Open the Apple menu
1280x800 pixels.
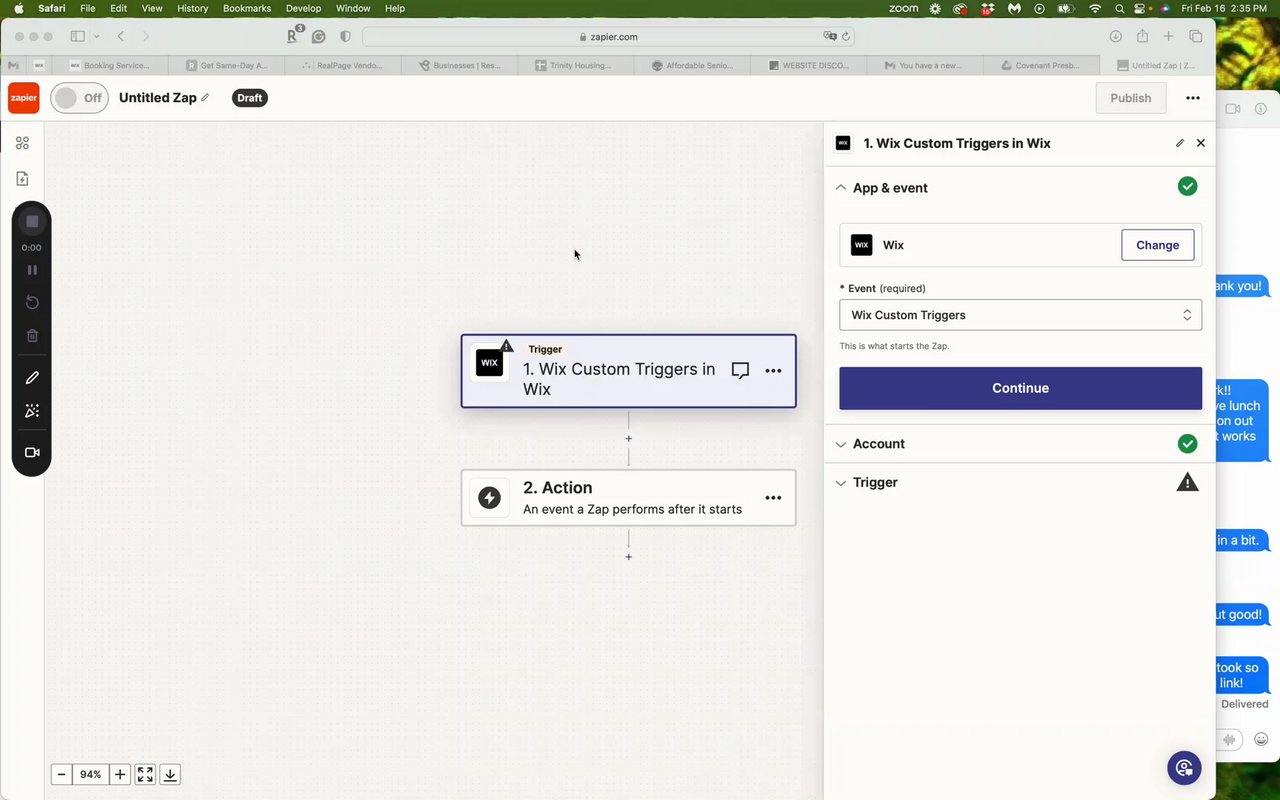(x=18, y=8)
